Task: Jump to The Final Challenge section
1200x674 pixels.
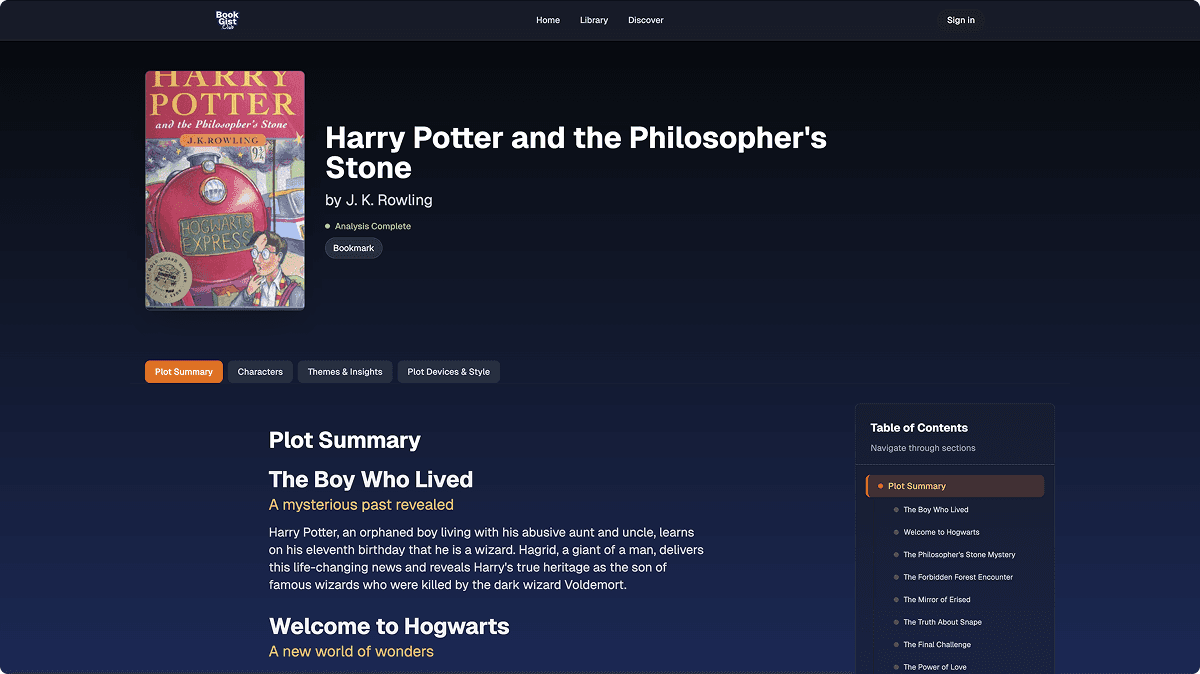Action: tap(937, 645)
